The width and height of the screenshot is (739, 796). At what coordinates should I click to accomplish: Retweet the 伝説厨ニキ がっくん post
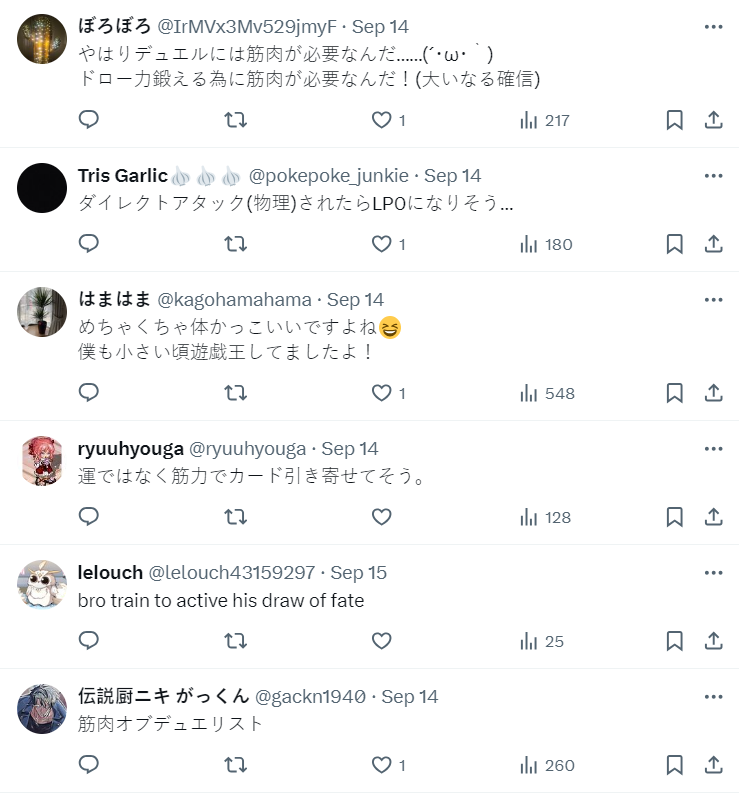235,765
